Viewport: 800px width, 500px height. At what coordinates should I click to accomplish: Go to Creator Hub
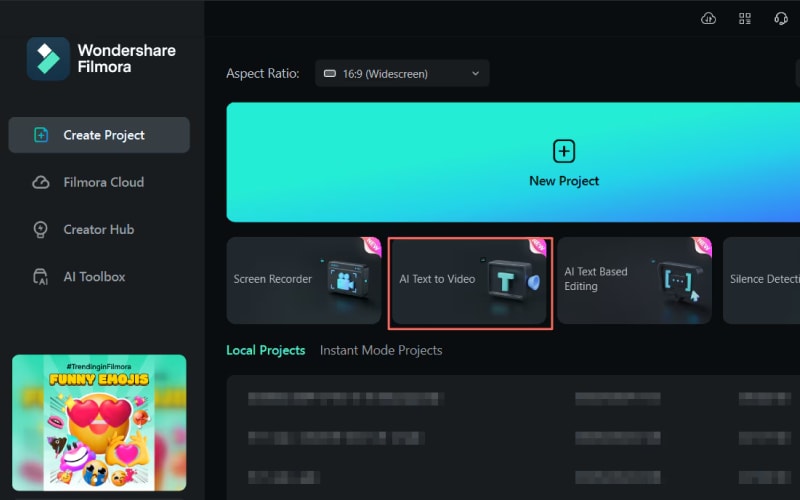99,230
